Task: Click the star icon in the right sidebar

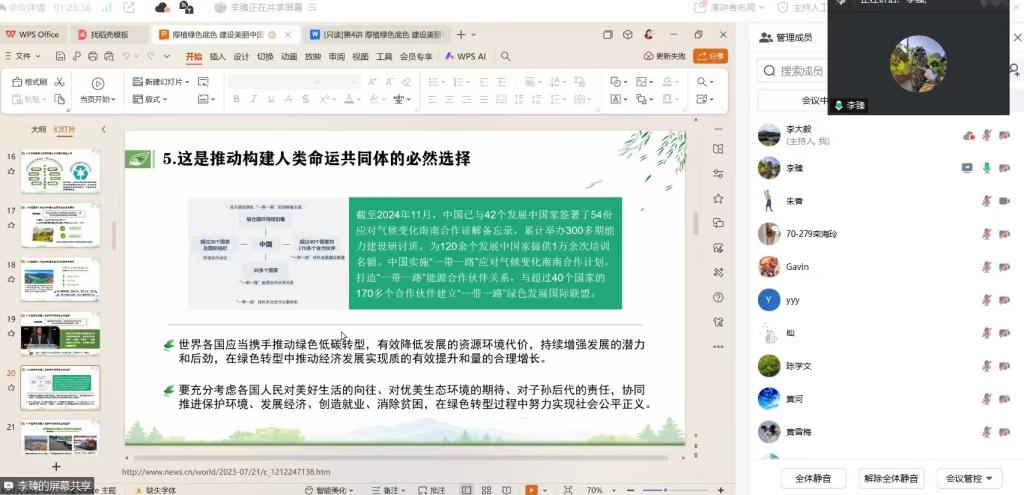Action: pyautogui.click(x=718, y=198)
